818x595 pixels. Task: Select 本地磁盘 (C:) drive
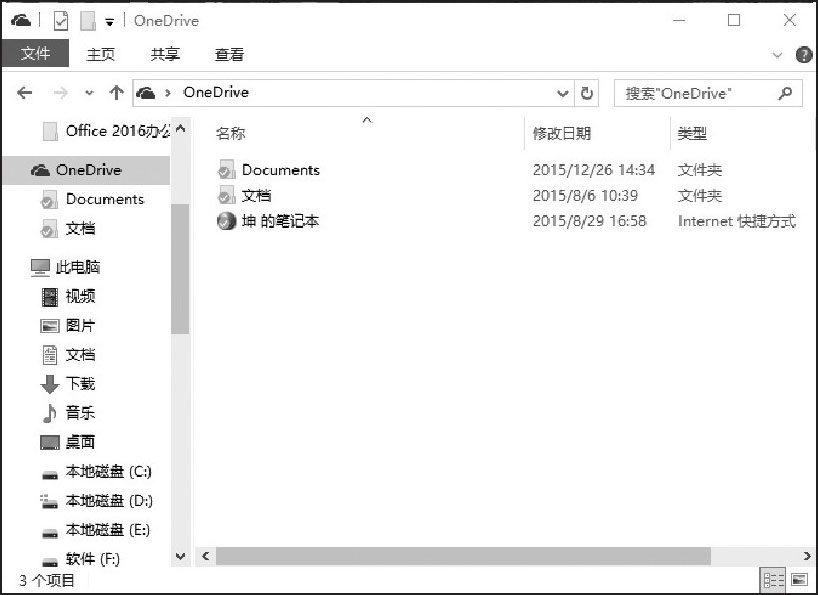[x=97, y=472]
